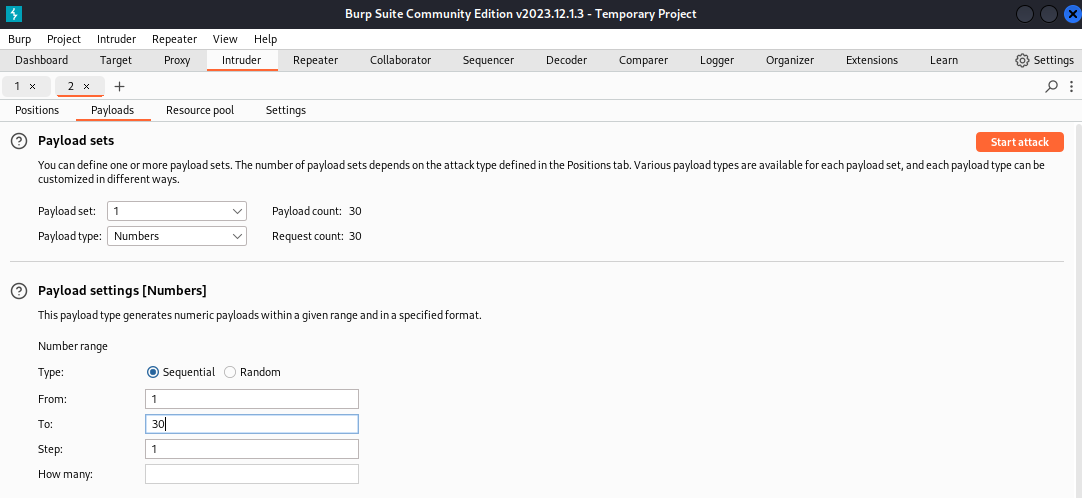Switch to the Extensions tab

coord(872,60)
